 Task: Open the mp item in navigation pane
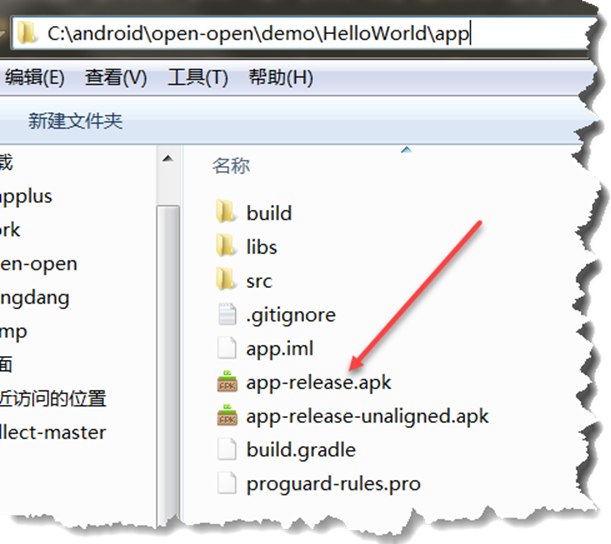pos(14,332)
